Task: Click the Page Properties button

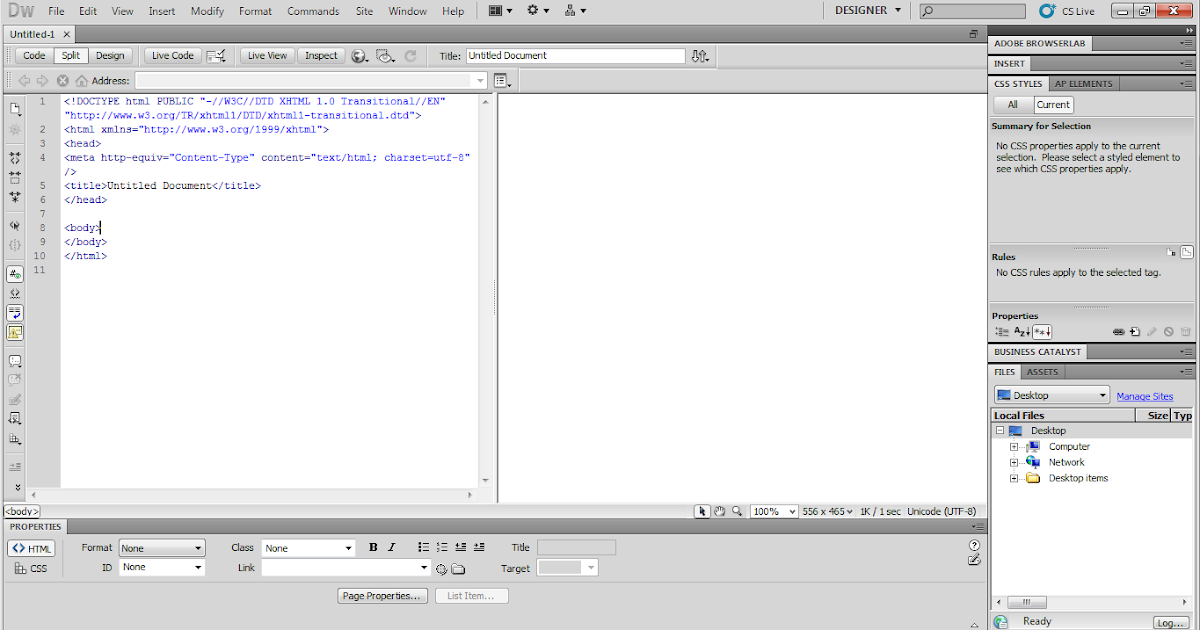Action: point(383,596)
